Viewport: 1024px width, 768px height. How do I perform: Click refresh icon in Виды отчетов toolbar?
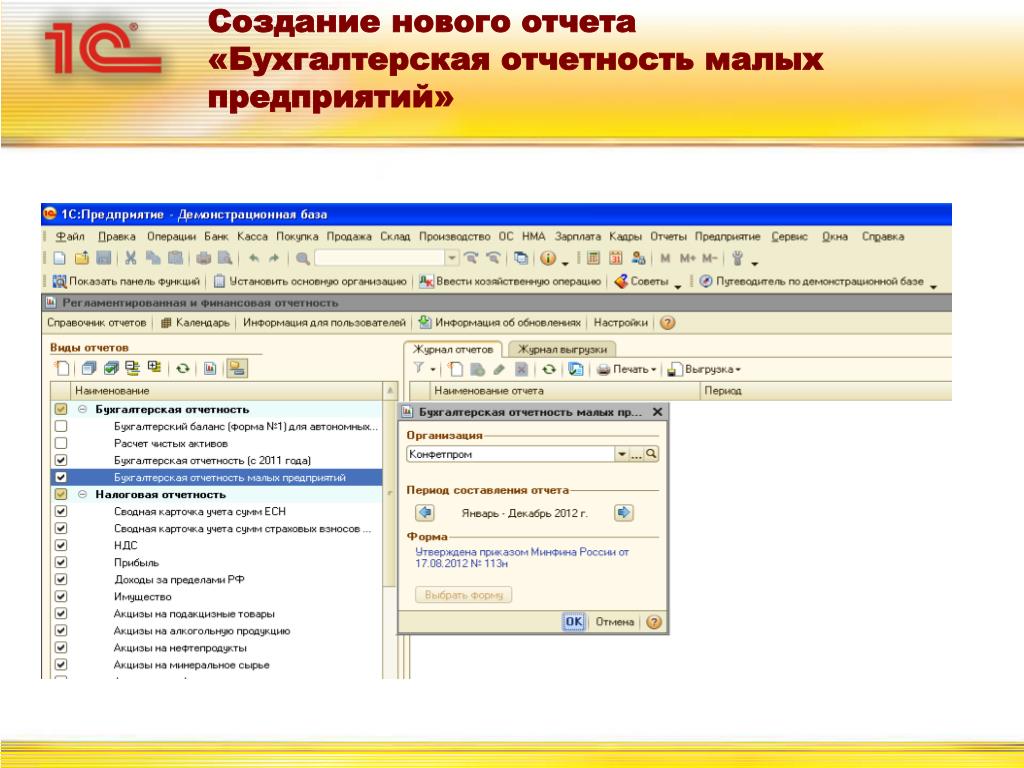tap(183, 368)
